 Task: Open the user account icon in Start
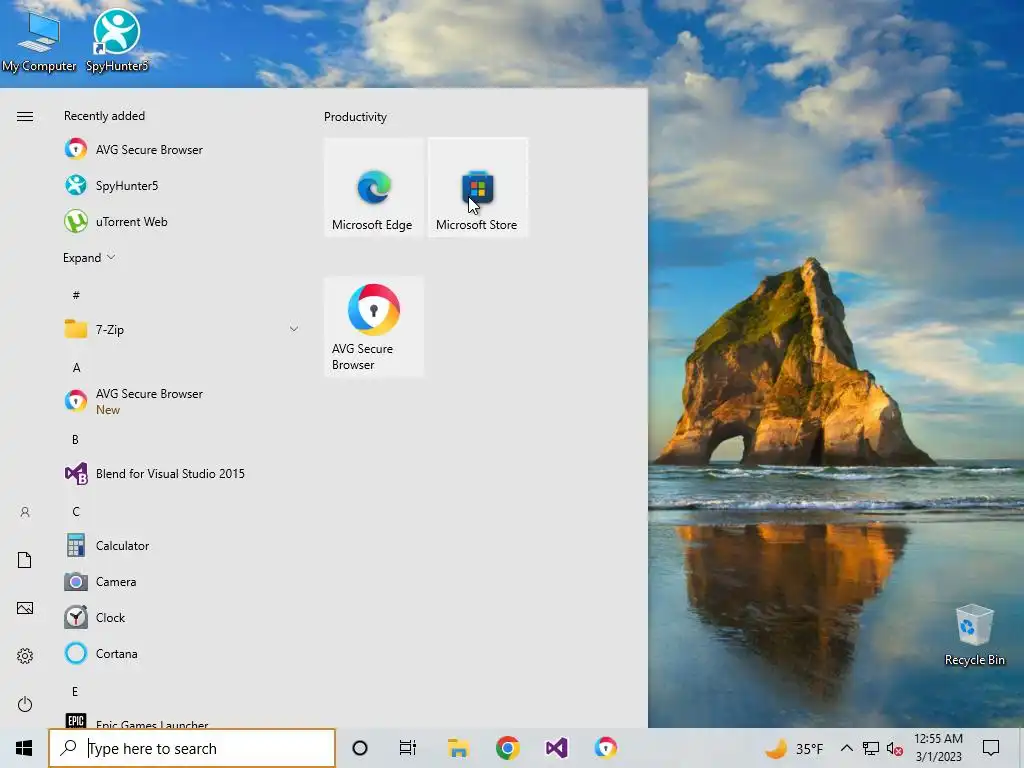pyautogui.click(x=25, y=512)
